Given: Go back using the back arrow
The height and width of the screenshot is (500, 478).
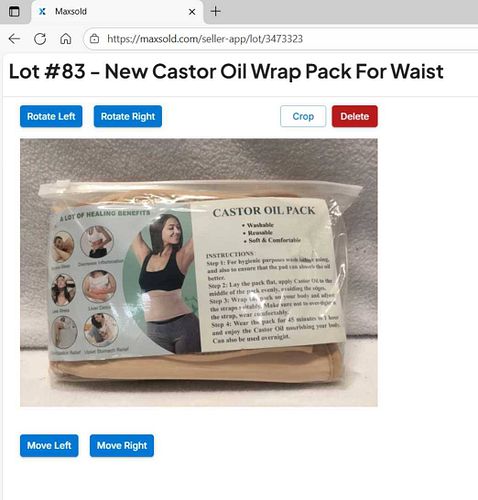Looking at the screenshot, I should tap(14, 39).
